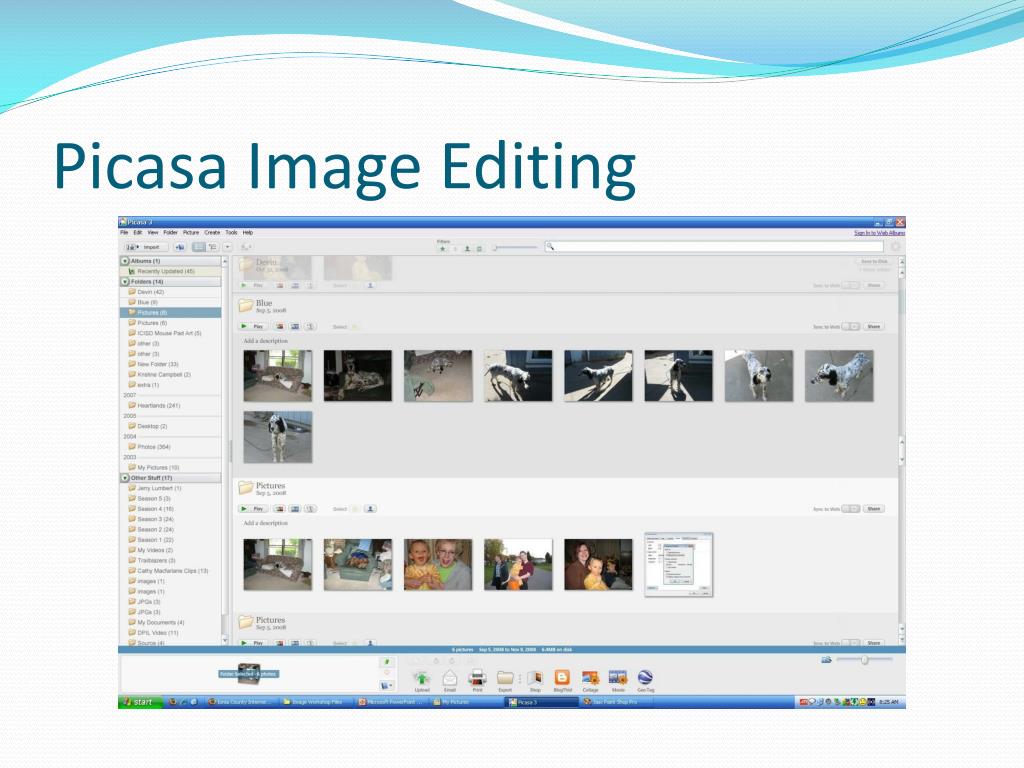Filter by faces person icon
Screen dimensions: 1024x768
coord(467,249)
